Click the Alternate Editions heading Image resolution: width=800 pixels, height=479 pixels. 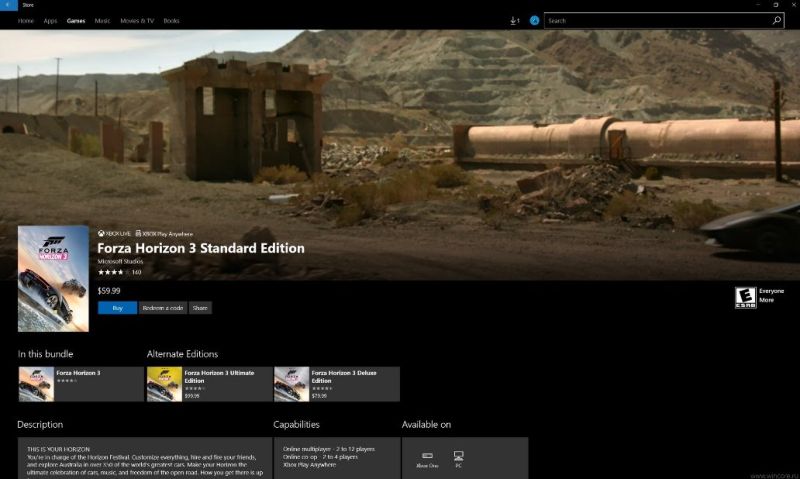(182, 354)
